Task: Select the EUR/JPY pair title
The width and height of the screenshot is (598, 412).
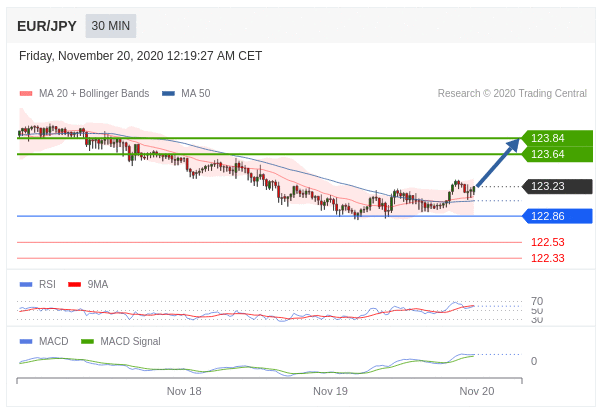Action: [47, 26]
